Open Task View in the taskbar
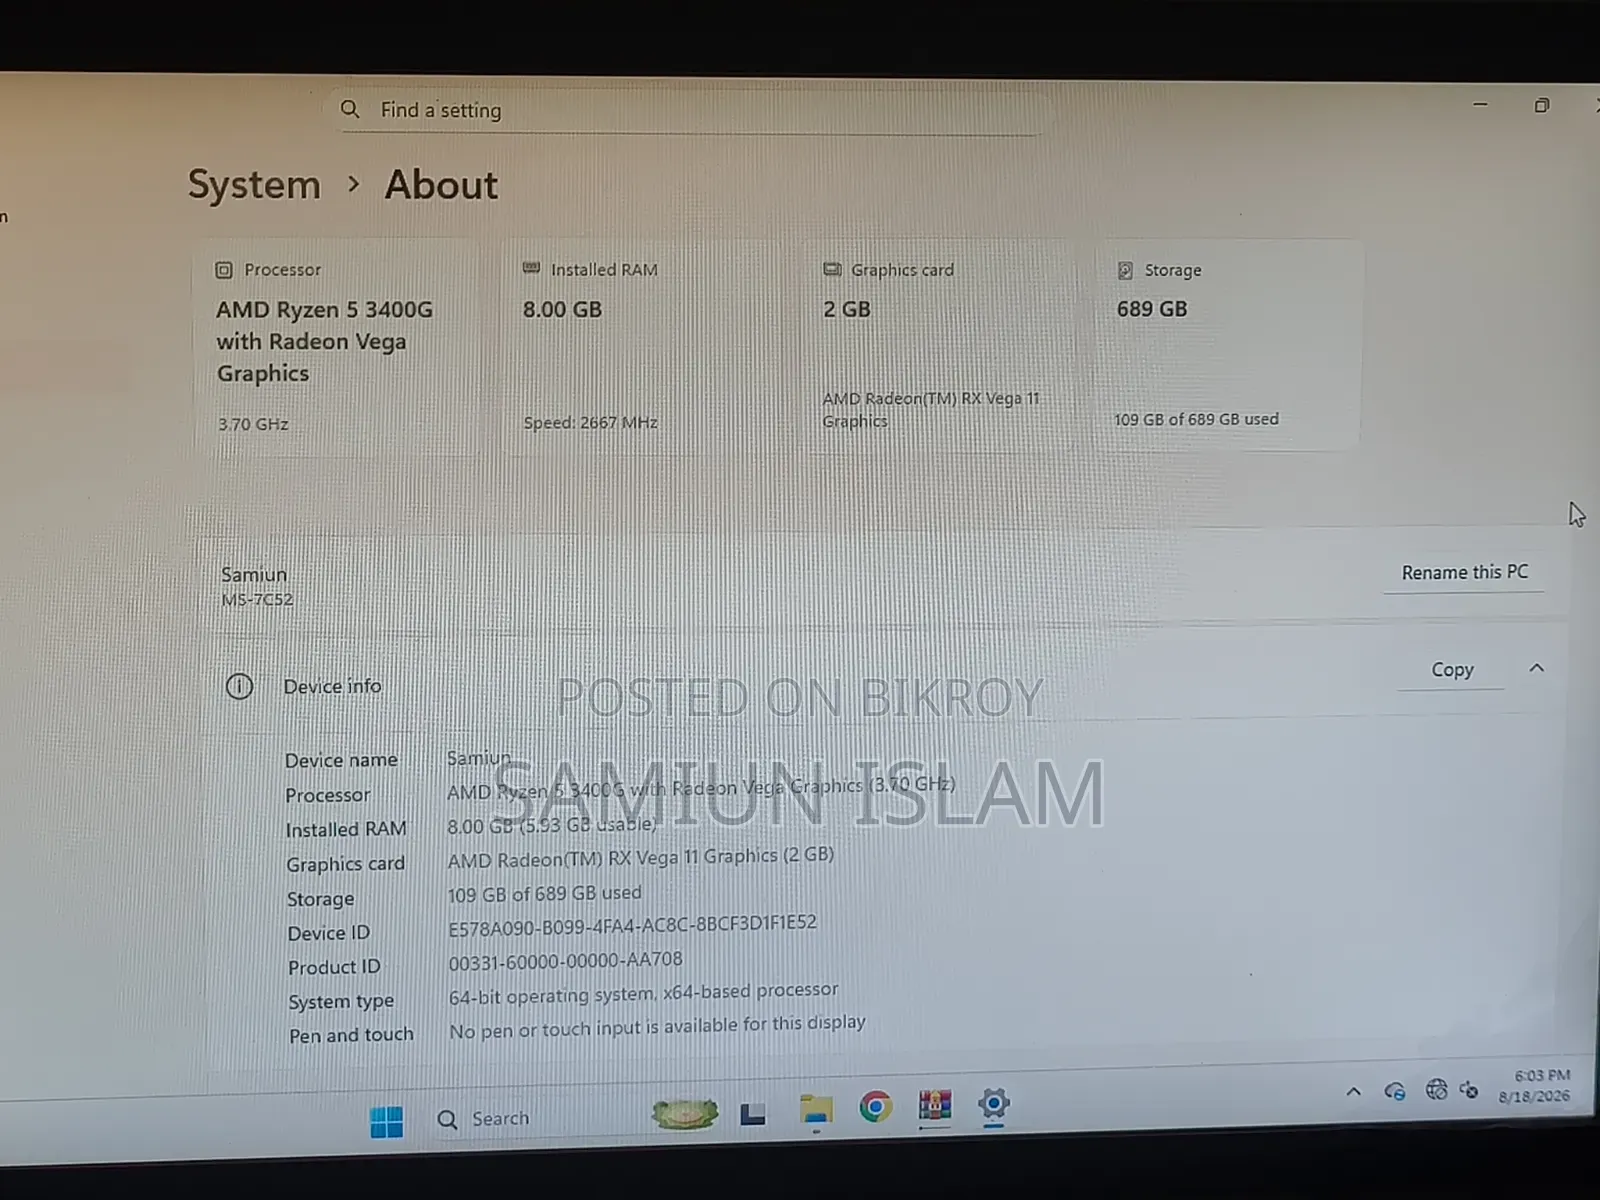Viewport: 1600px width, 1200px height. click(x=753, y=1113)
